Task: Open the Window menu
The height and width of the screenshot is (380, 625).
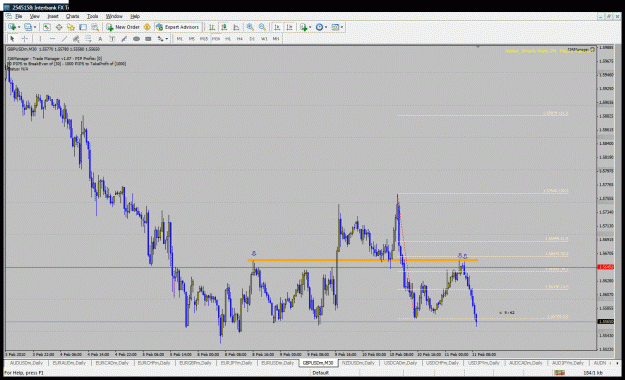Action: pos(114,16)
